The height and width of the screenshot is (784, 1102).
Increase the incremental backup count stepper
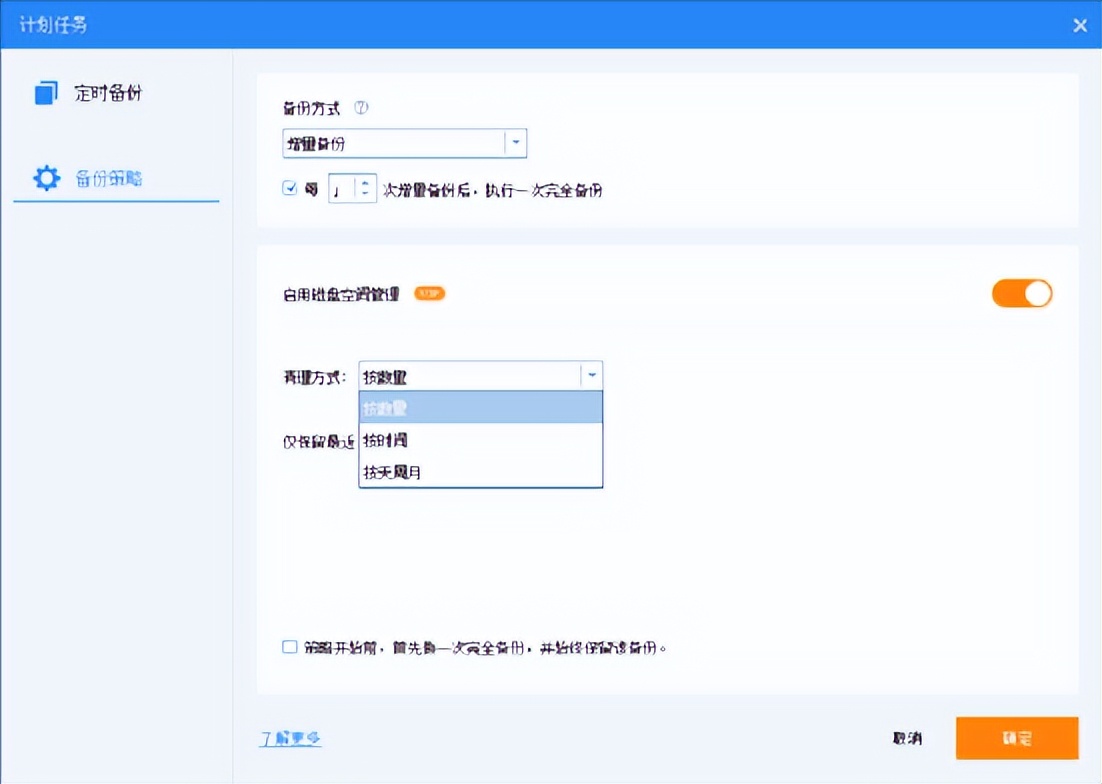pos(366,182)
